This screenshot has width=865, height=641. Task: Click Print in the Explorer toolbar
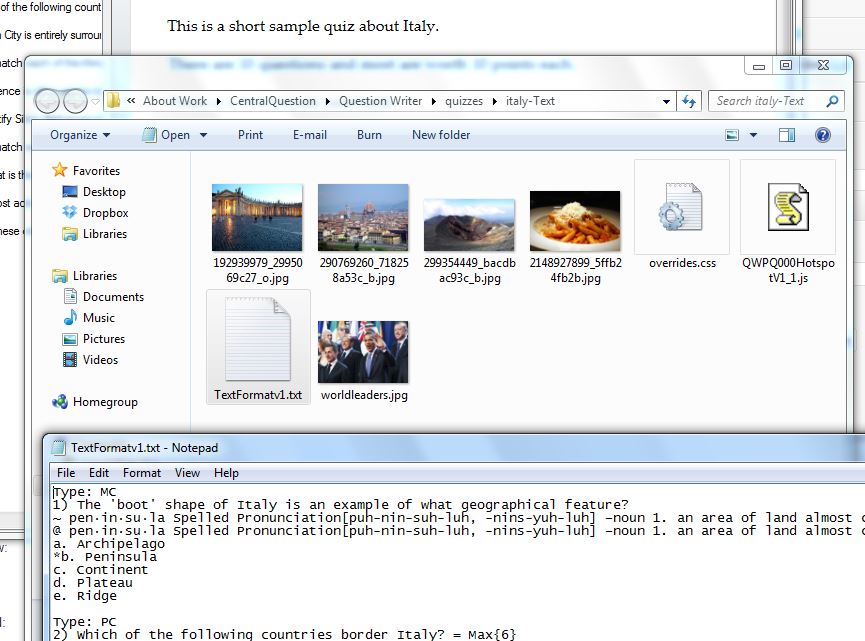pos(250,135)
